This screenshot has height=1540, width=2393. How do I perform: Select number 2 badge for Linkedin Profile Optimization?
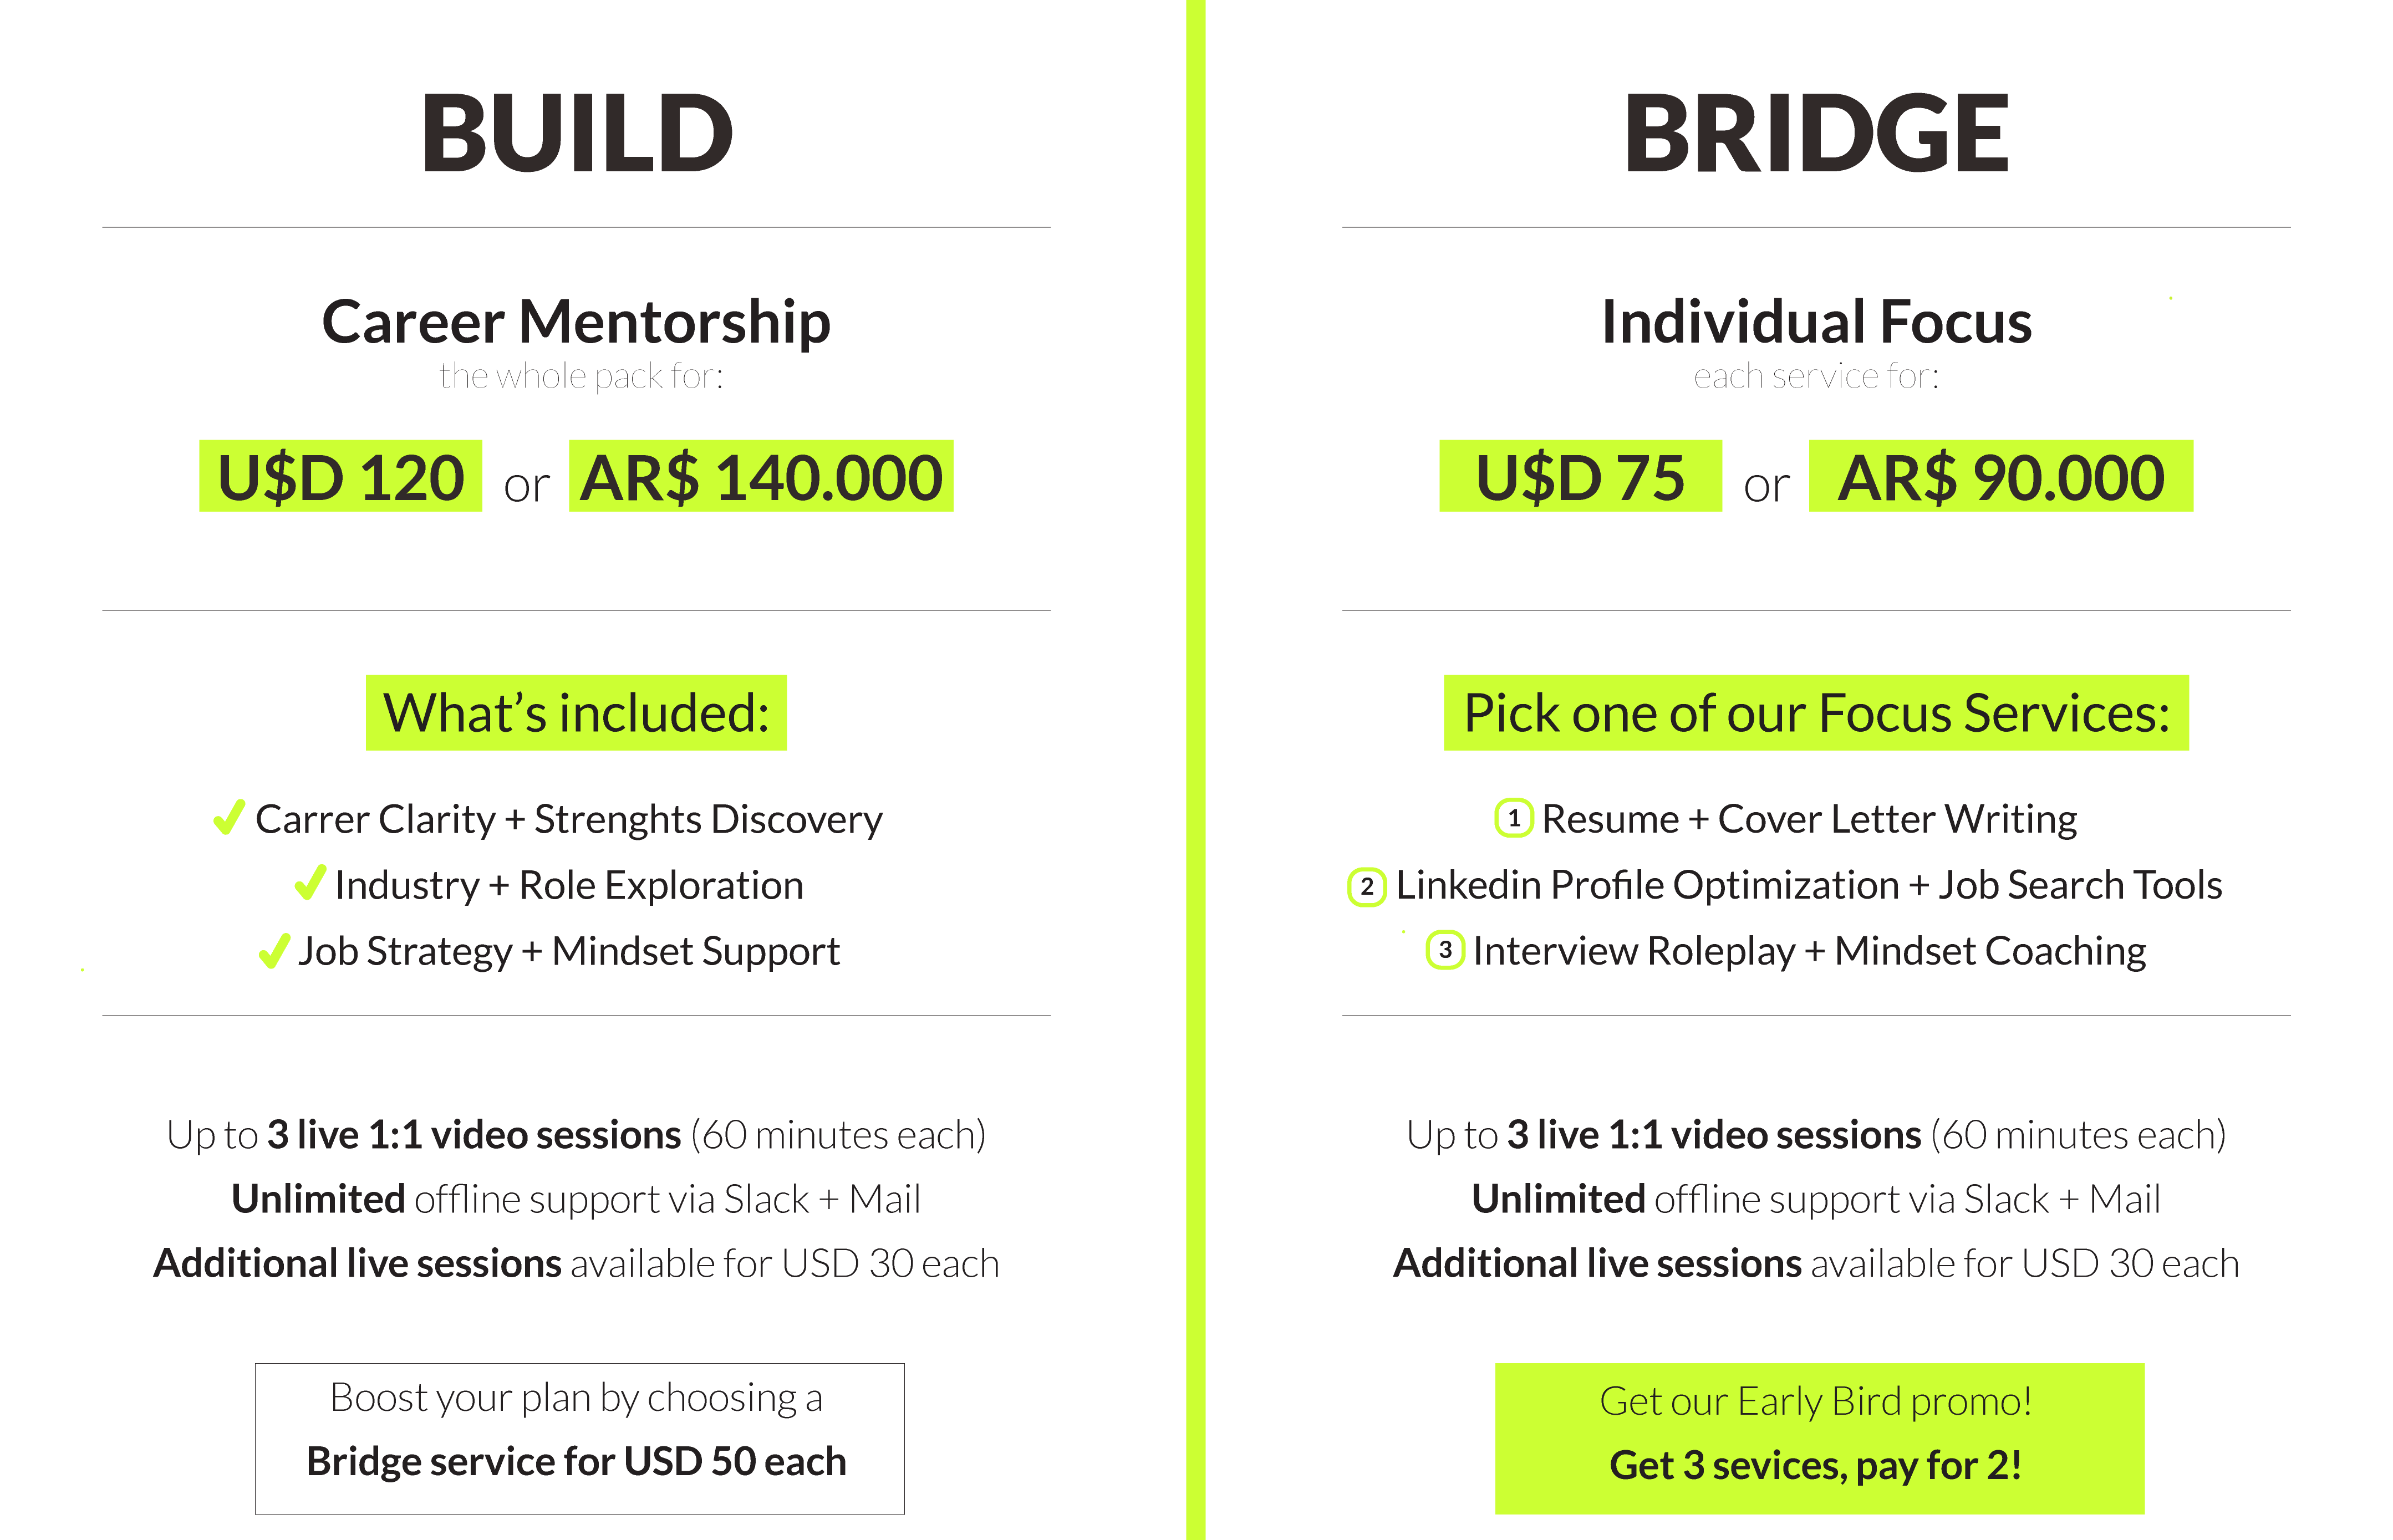click(x=1367, y=887)
